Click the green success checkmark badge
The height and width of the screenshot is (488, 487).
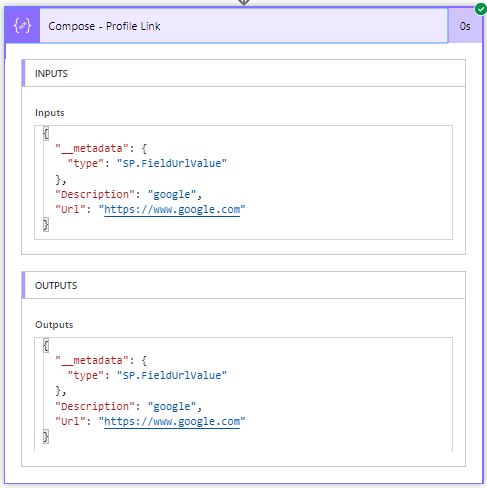tap(480, 9)
